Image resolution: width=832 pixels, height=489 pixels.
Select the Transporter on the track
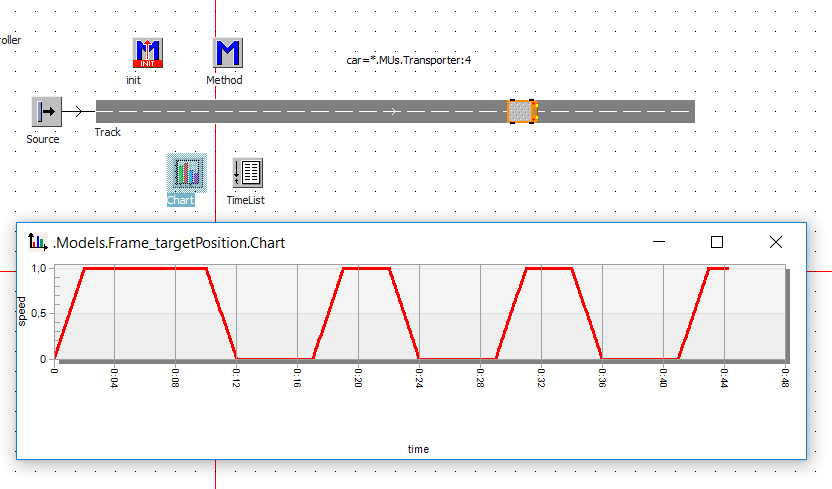pyautogui.click(x=522, y=111)
